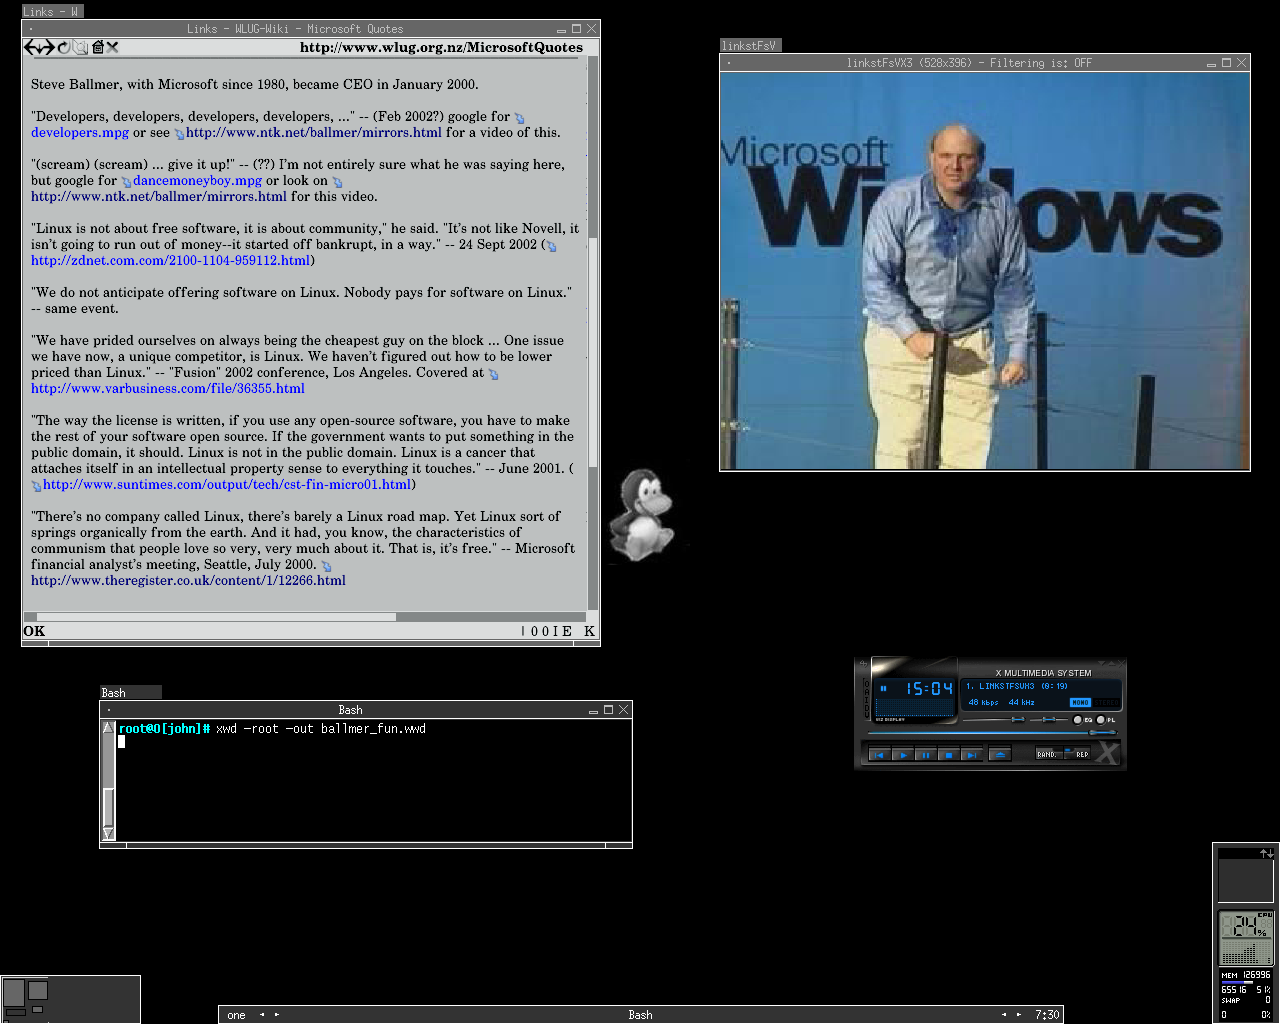Skip to next track in XMMS
Image resolution: width=1280 pixels, height=1024 pixels.
click(972, 755)
